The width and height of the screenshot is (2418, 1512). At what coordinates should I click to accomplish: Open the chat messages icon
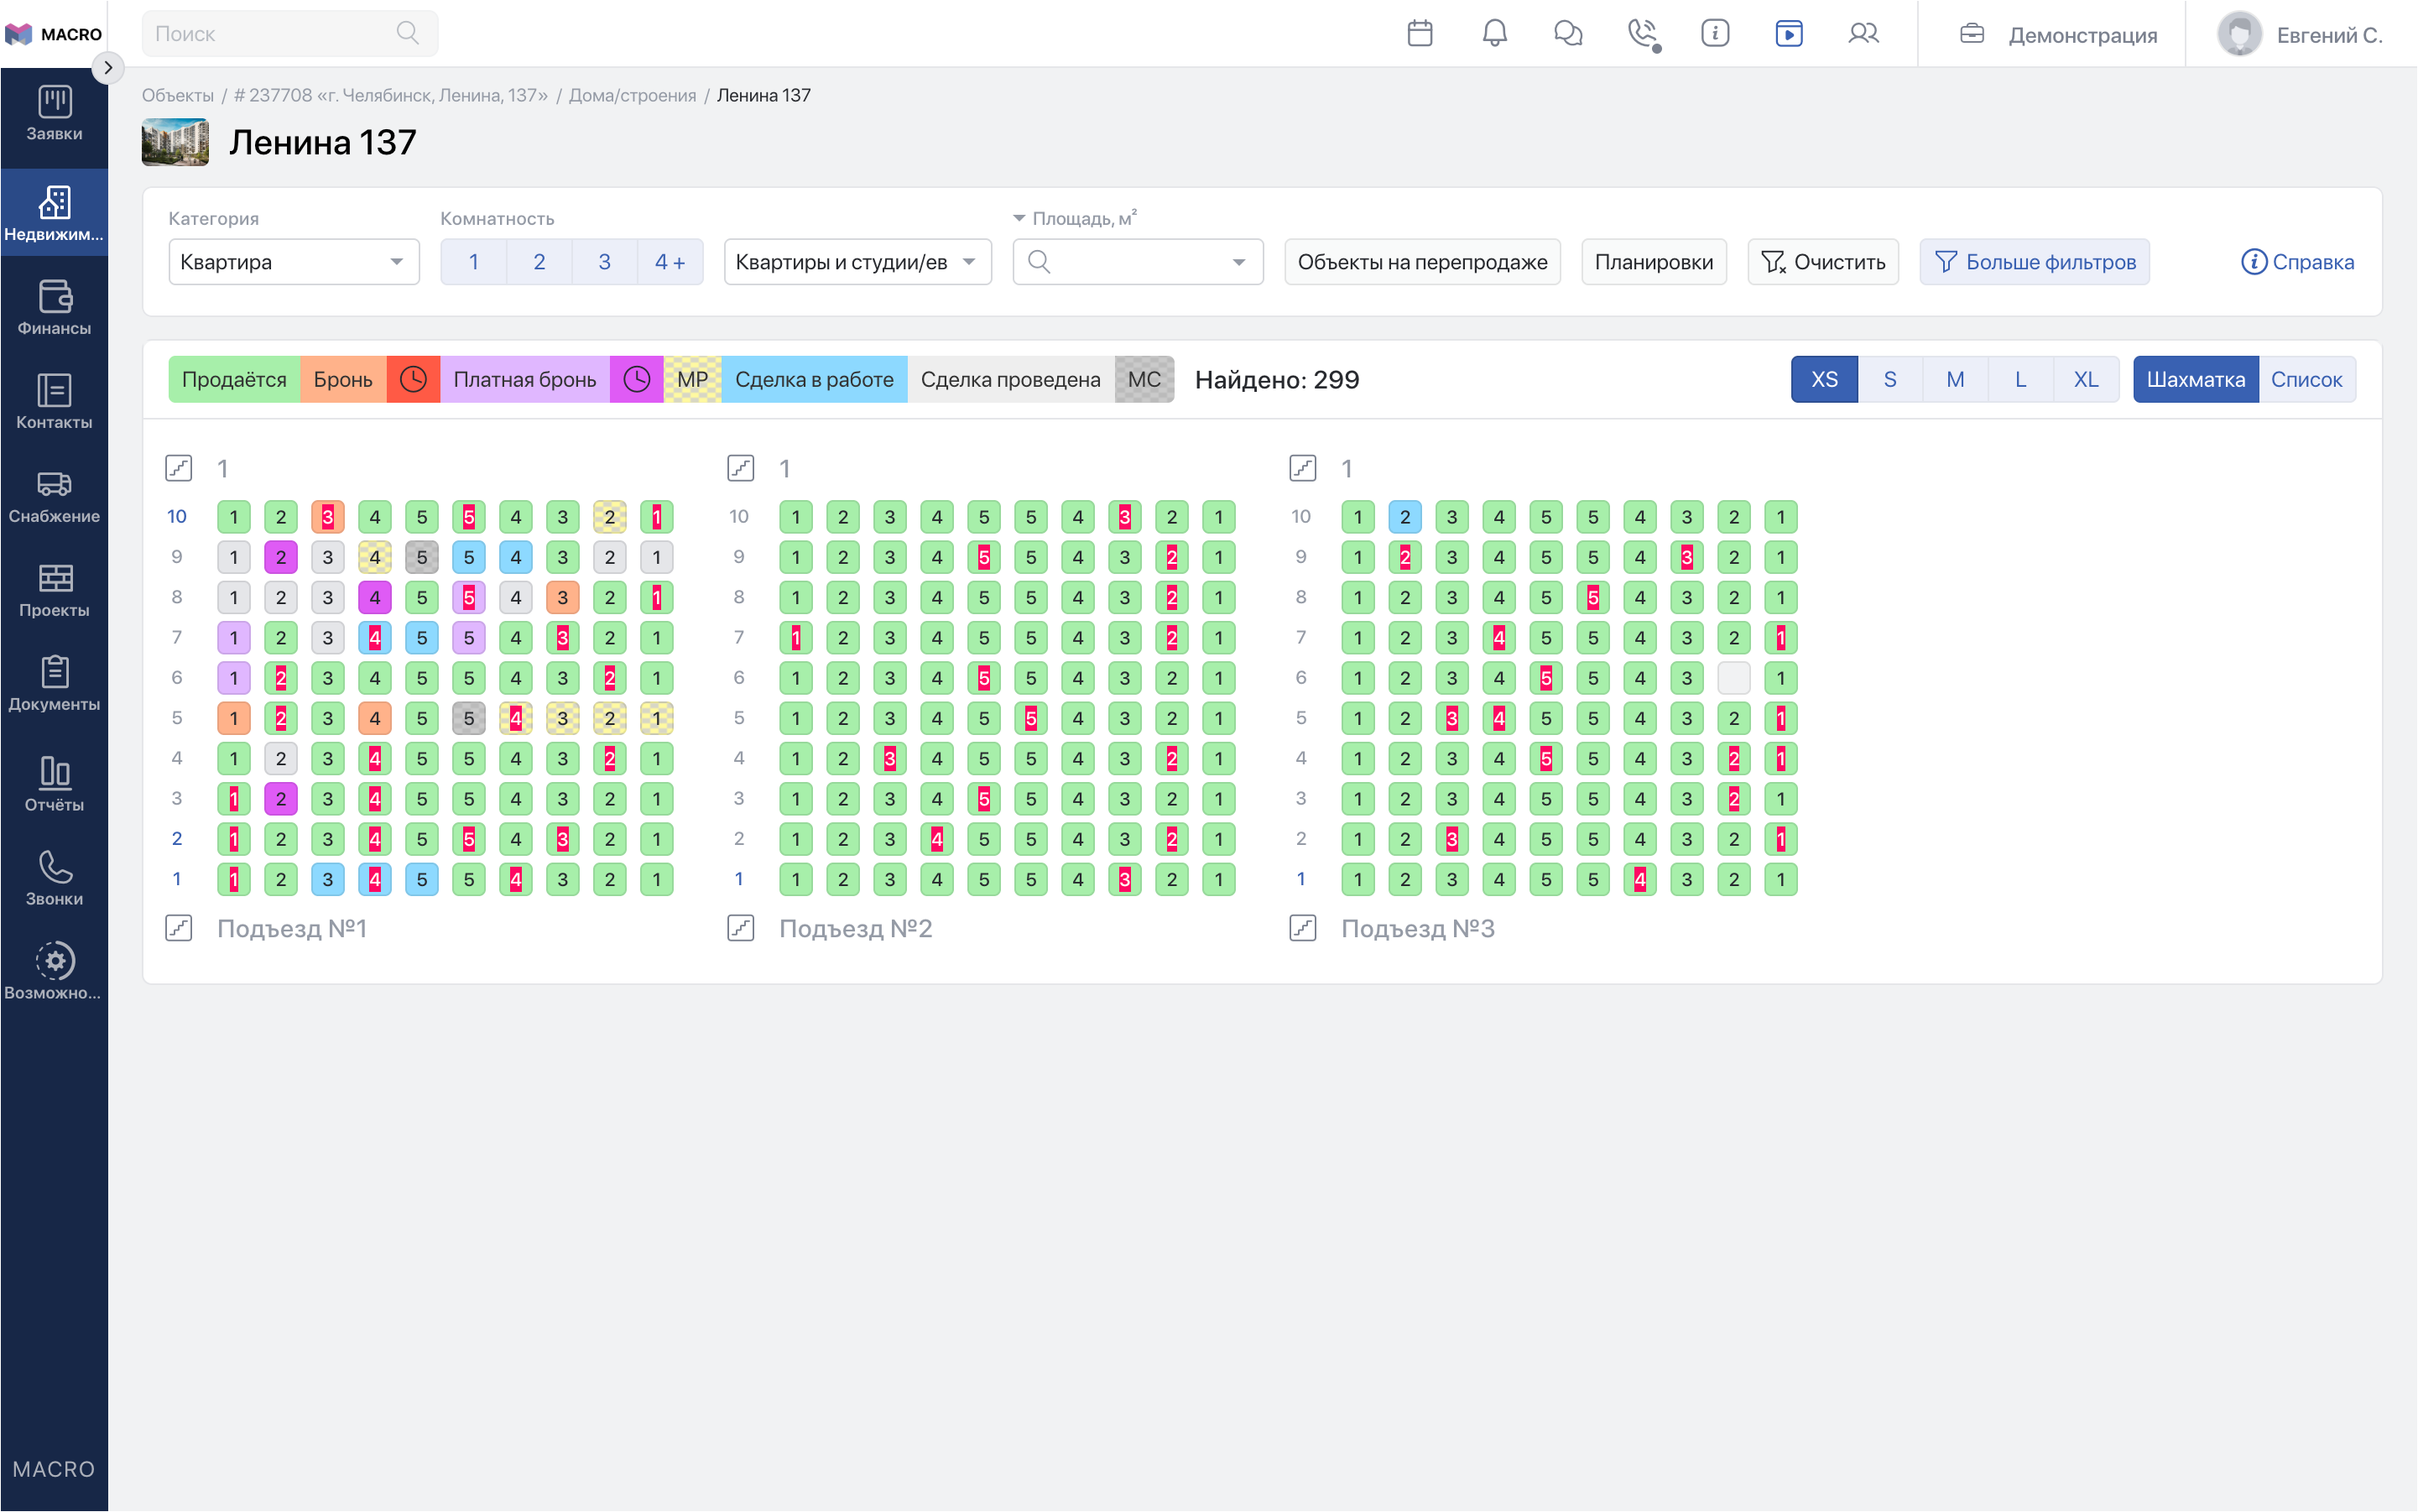point(1568,33)
